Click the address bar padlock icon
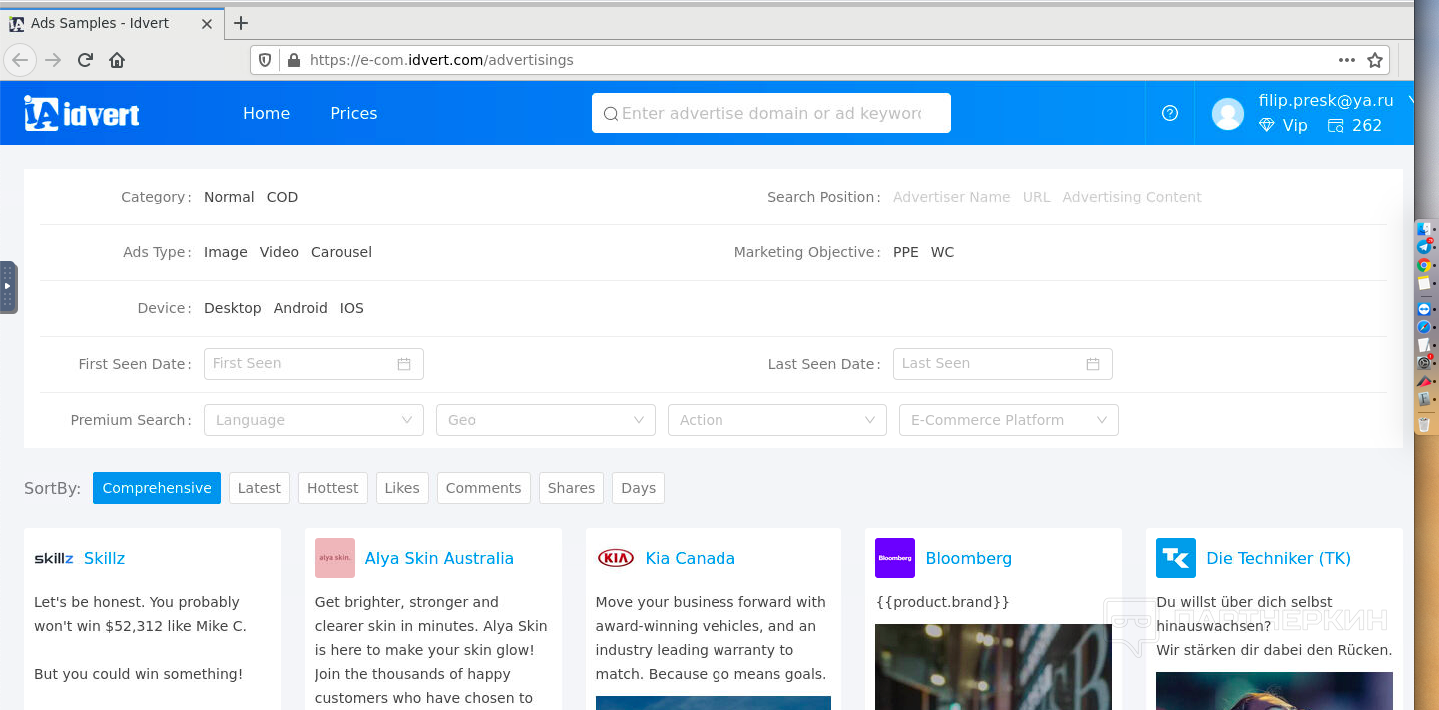 tap(293, 60)
